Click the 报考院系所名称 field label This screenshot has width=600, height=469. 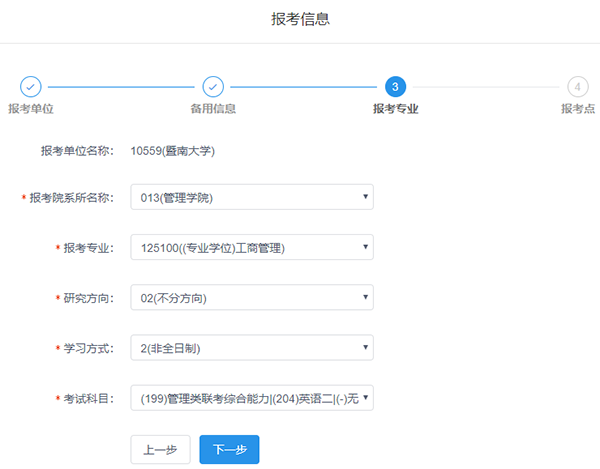point(72,198)
